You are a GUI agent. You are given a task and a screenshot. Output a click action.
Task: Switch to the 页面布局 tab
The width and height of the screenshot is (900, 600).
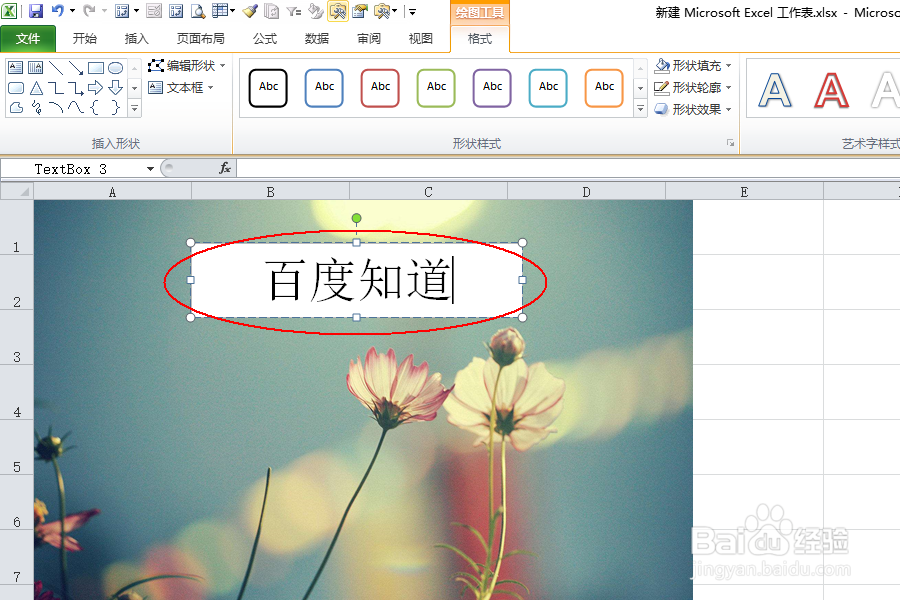click(x=200, y=38)
